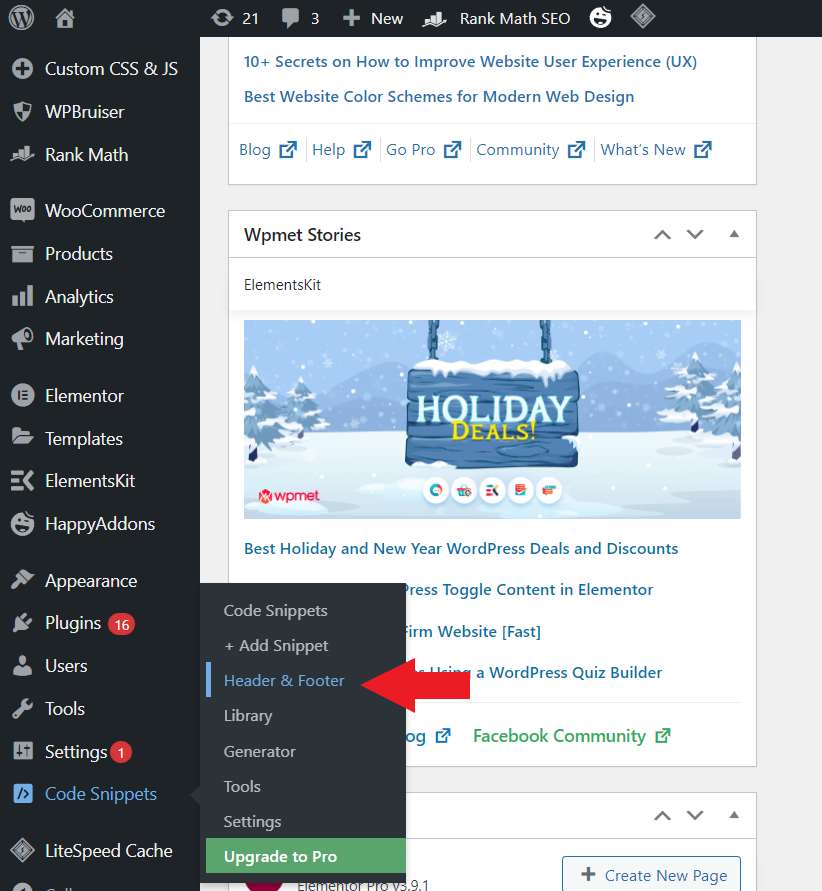Open Best Website Color Schemes link

point(439,97)
